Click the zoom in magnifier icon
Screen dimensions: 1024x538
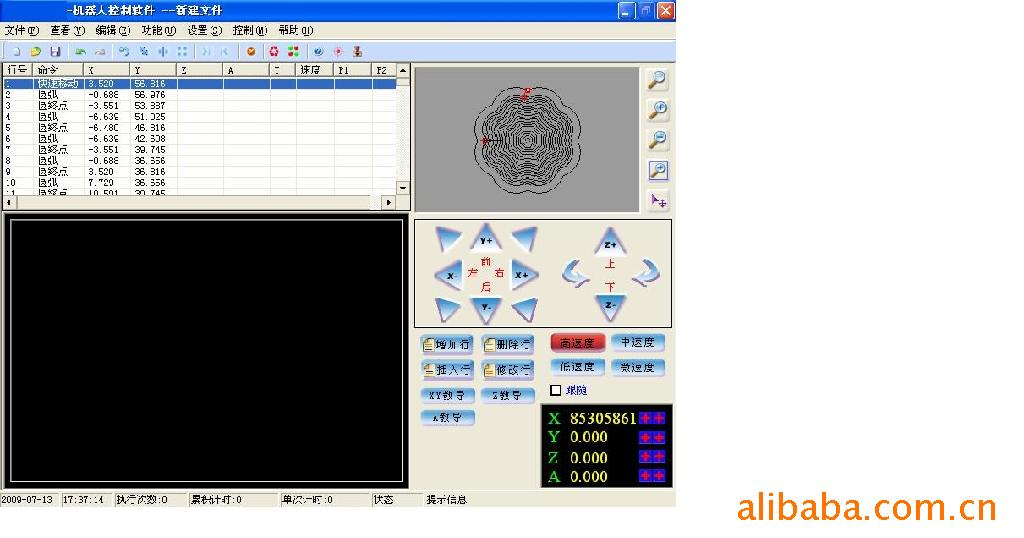point(658,110)
